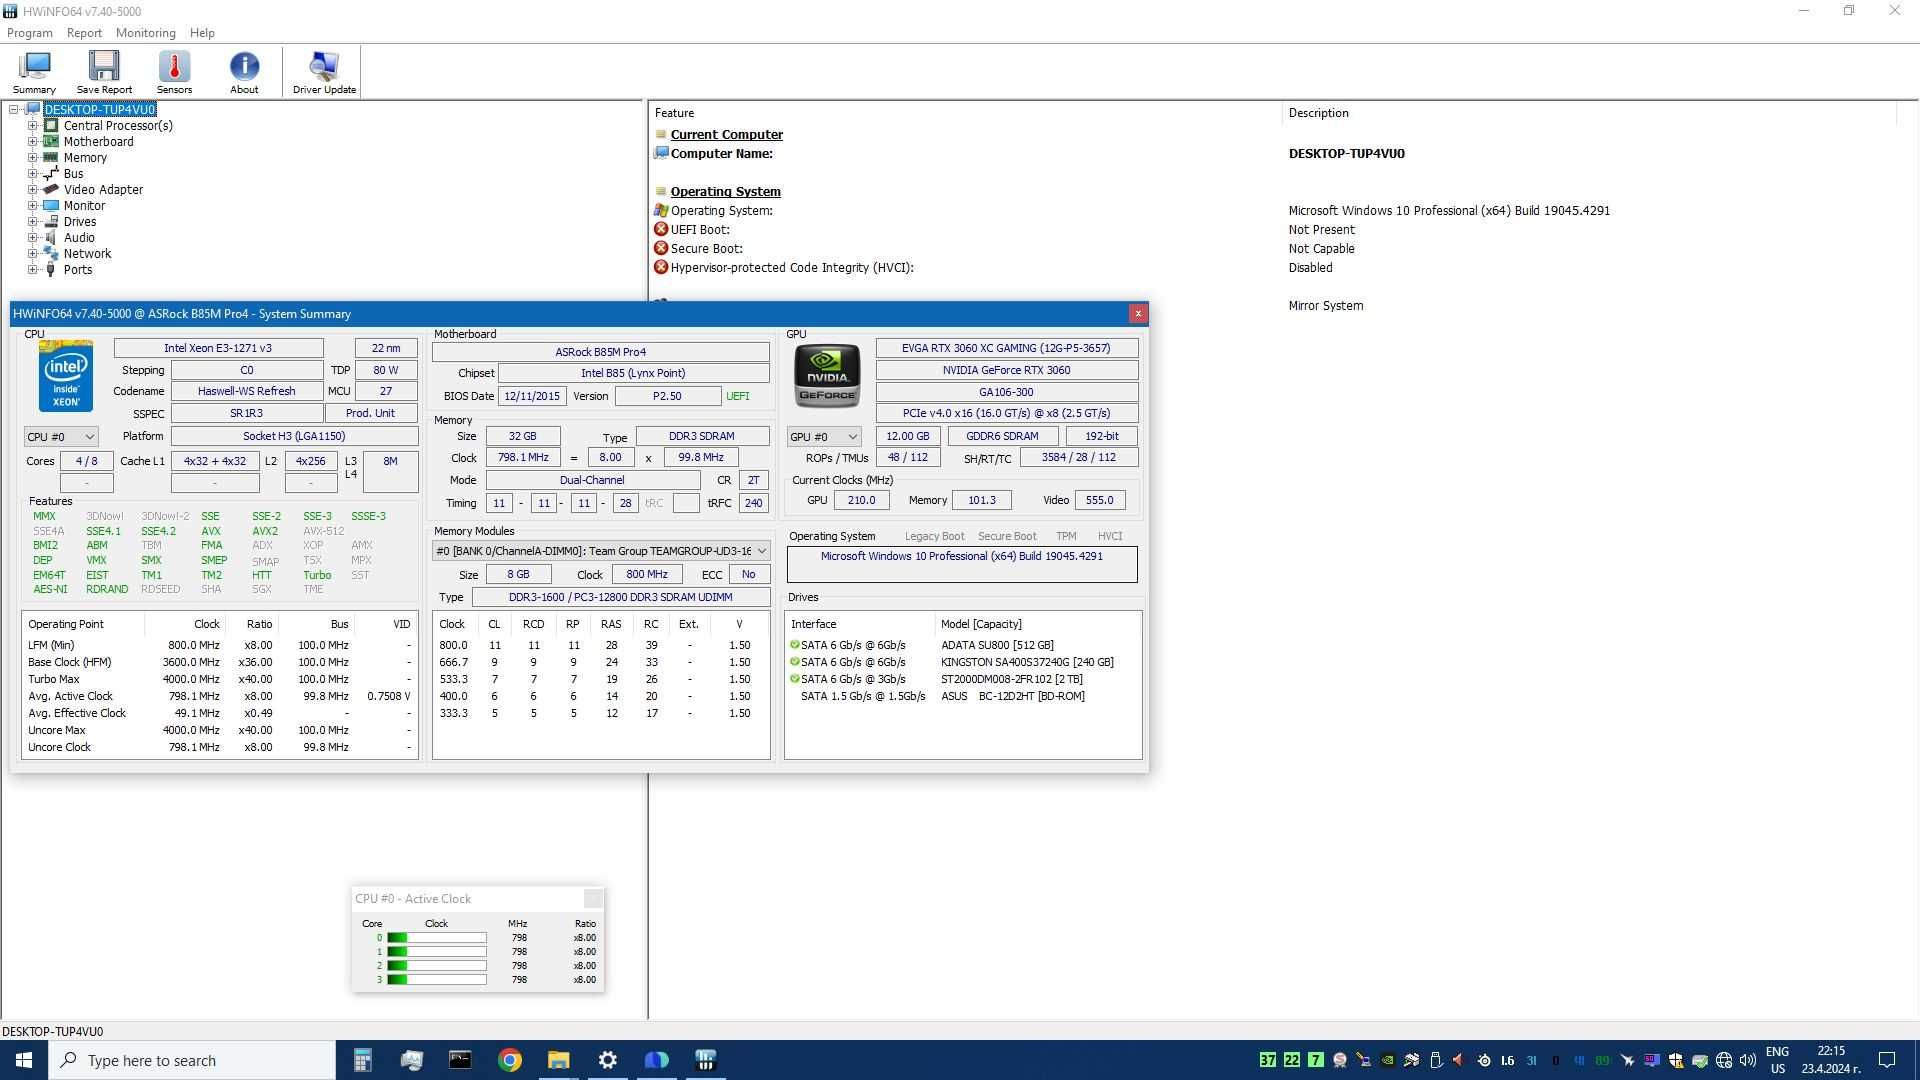Click the airplane tray icon

tap(1627, 1060)
